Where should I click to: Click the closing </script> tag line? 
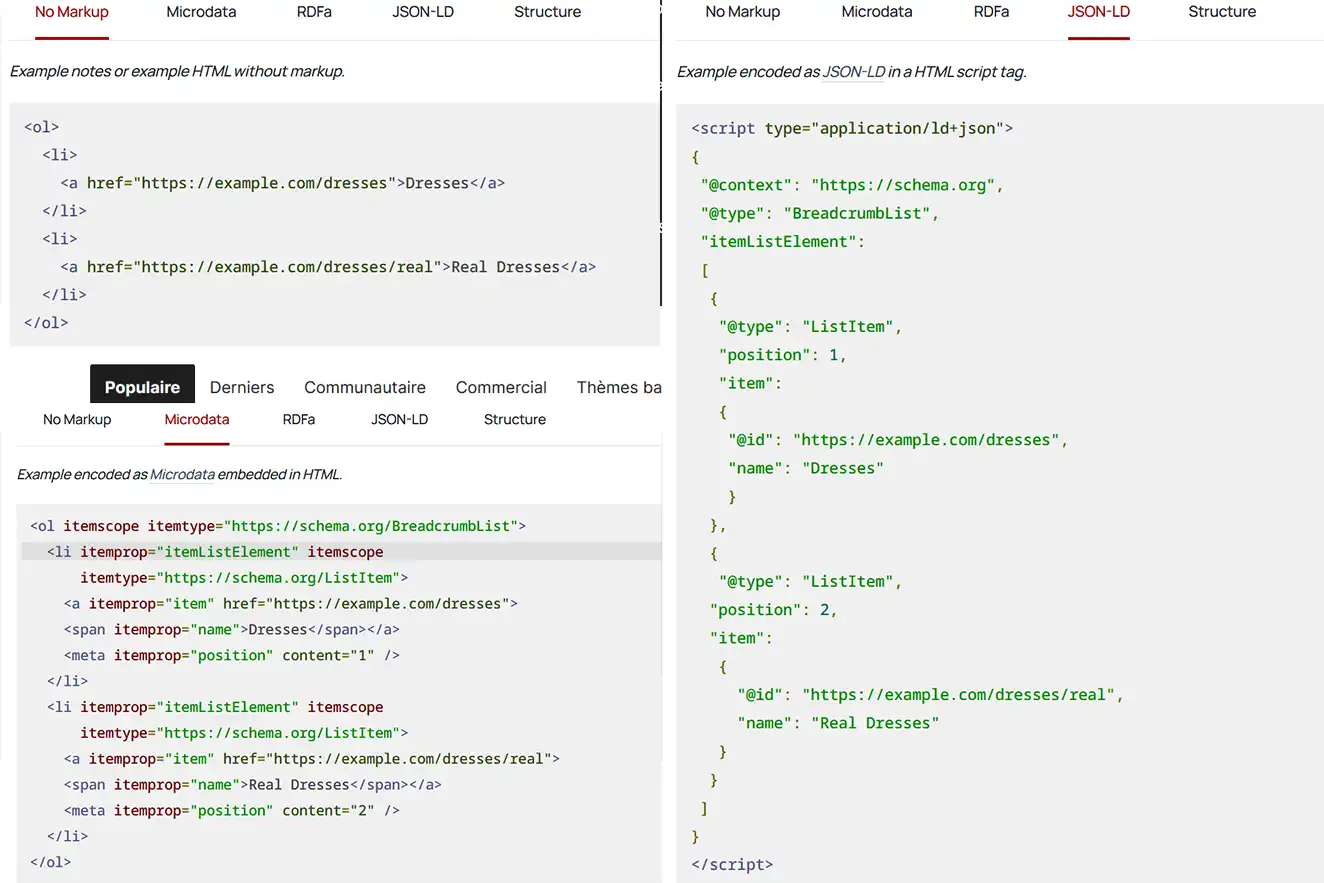[732, 865]
